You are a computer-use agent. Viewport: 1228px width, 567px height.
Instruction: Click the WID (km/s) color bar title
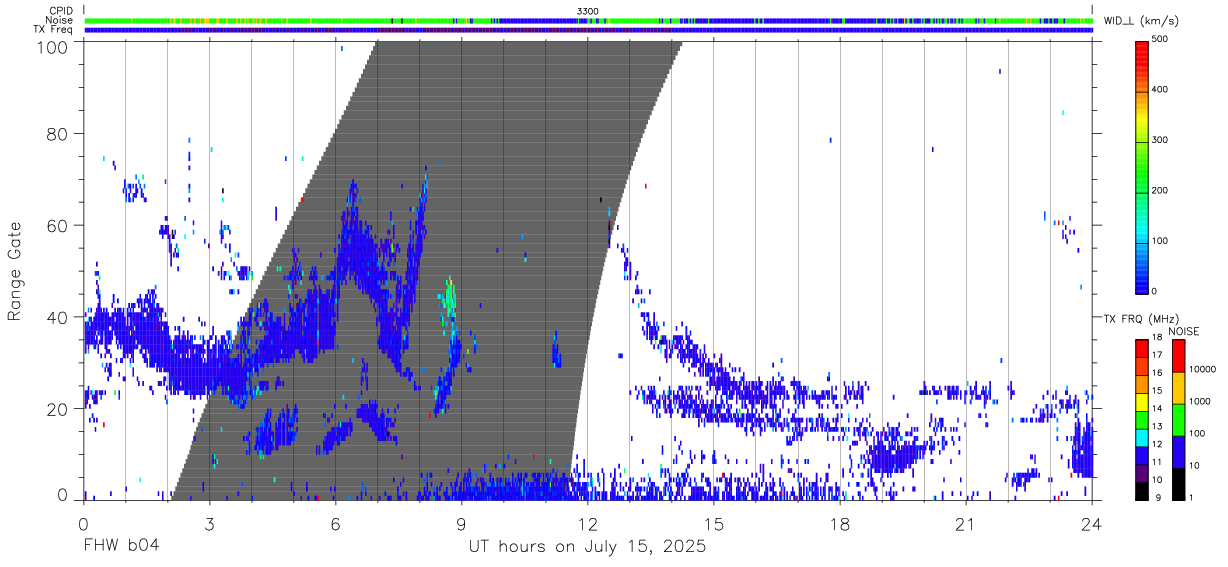pos(1143,20)
